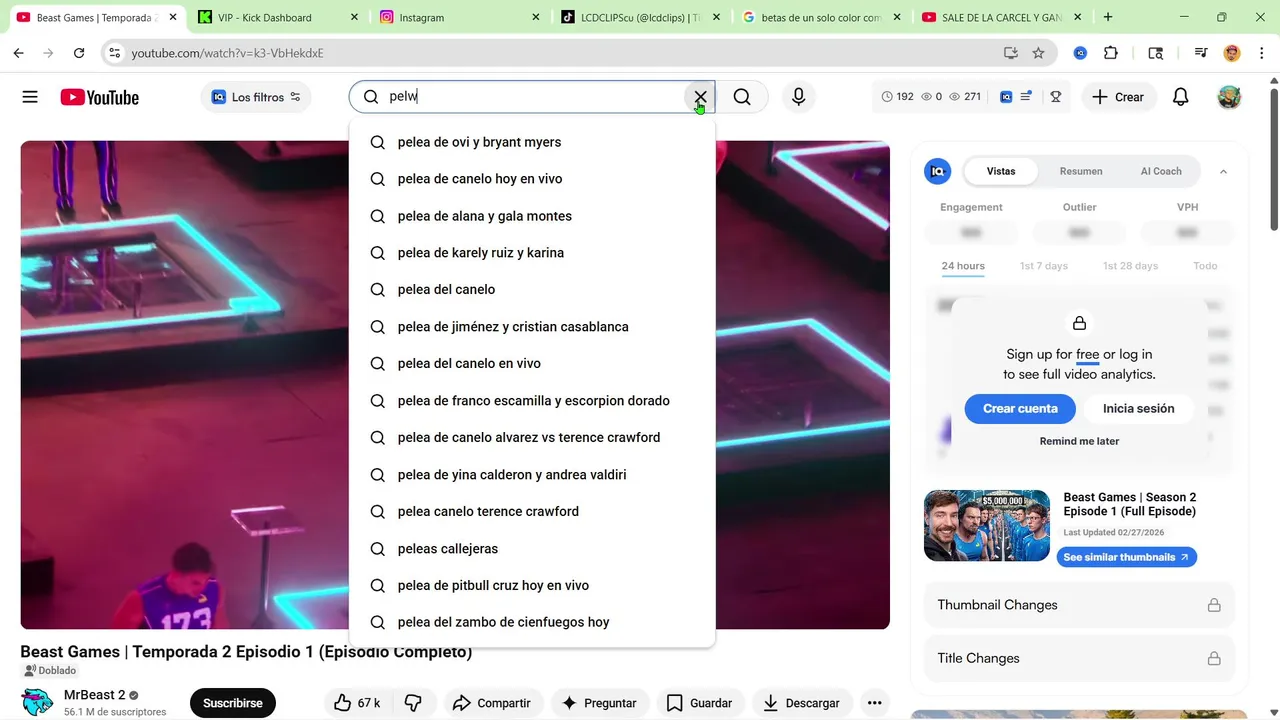Open the browser extensions puzzle icon

tap(1111, 53)
